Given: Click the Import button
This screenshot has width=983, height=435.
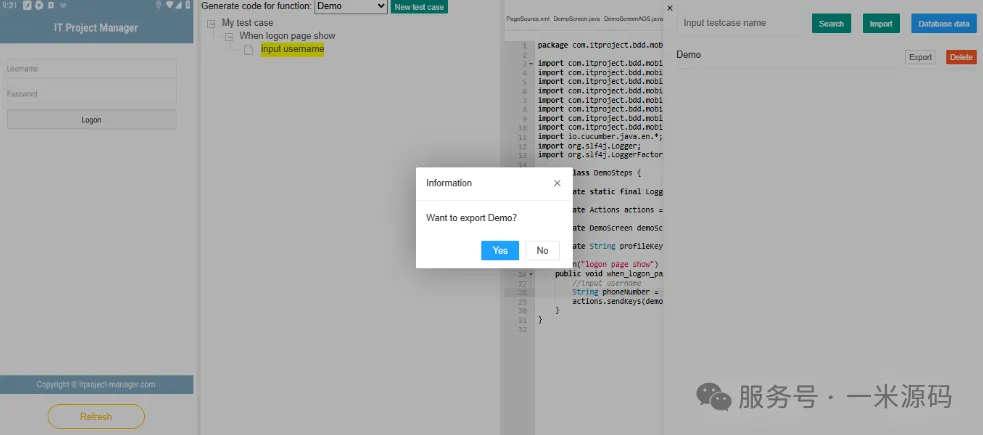Looking at the screenshot, I should [881, 24].
